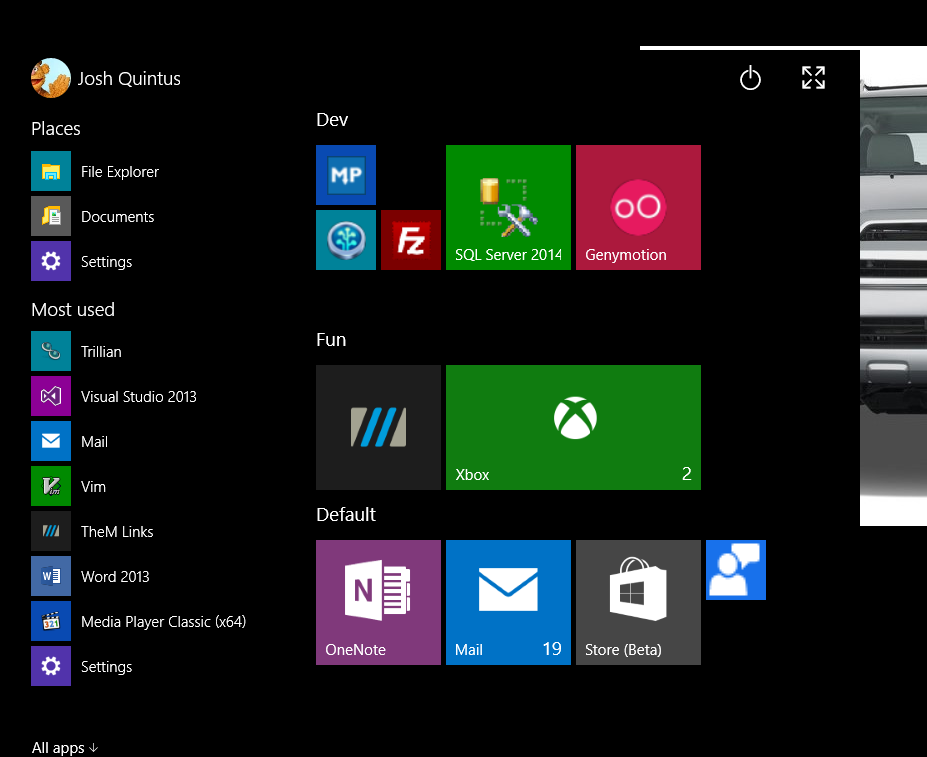Click Settings gear icon under Places
Image resolution: width=927 pixels, height=757 pixels.
pos(51,261)
